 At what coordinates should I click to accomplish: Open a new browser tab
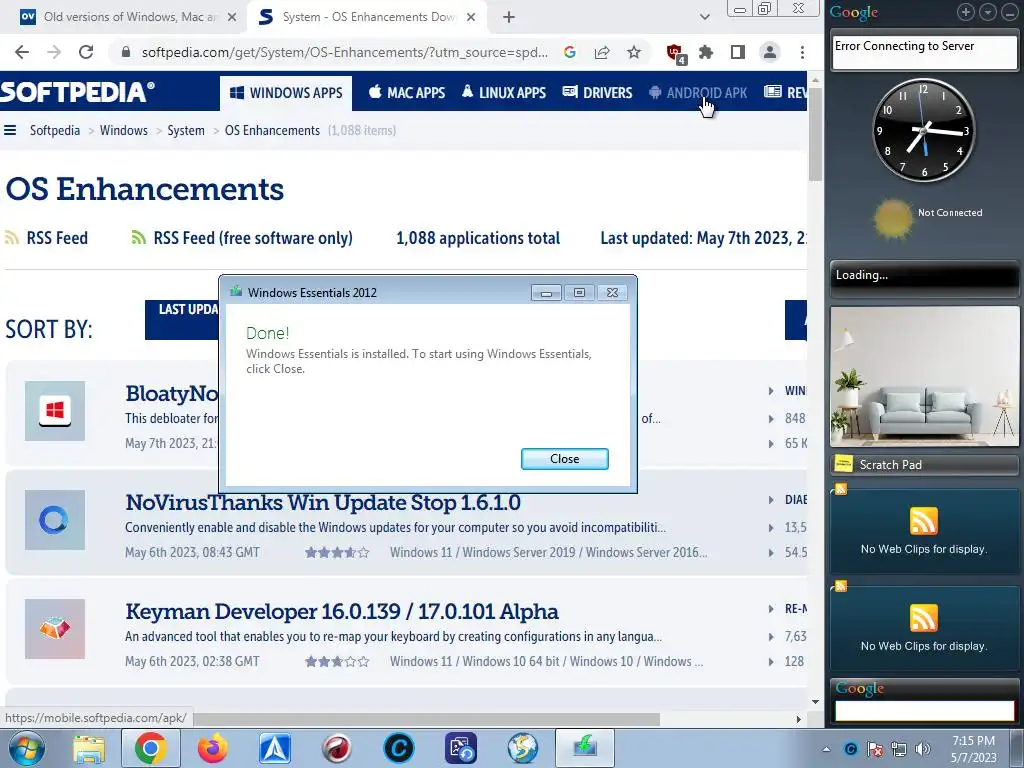pos(509,17)
